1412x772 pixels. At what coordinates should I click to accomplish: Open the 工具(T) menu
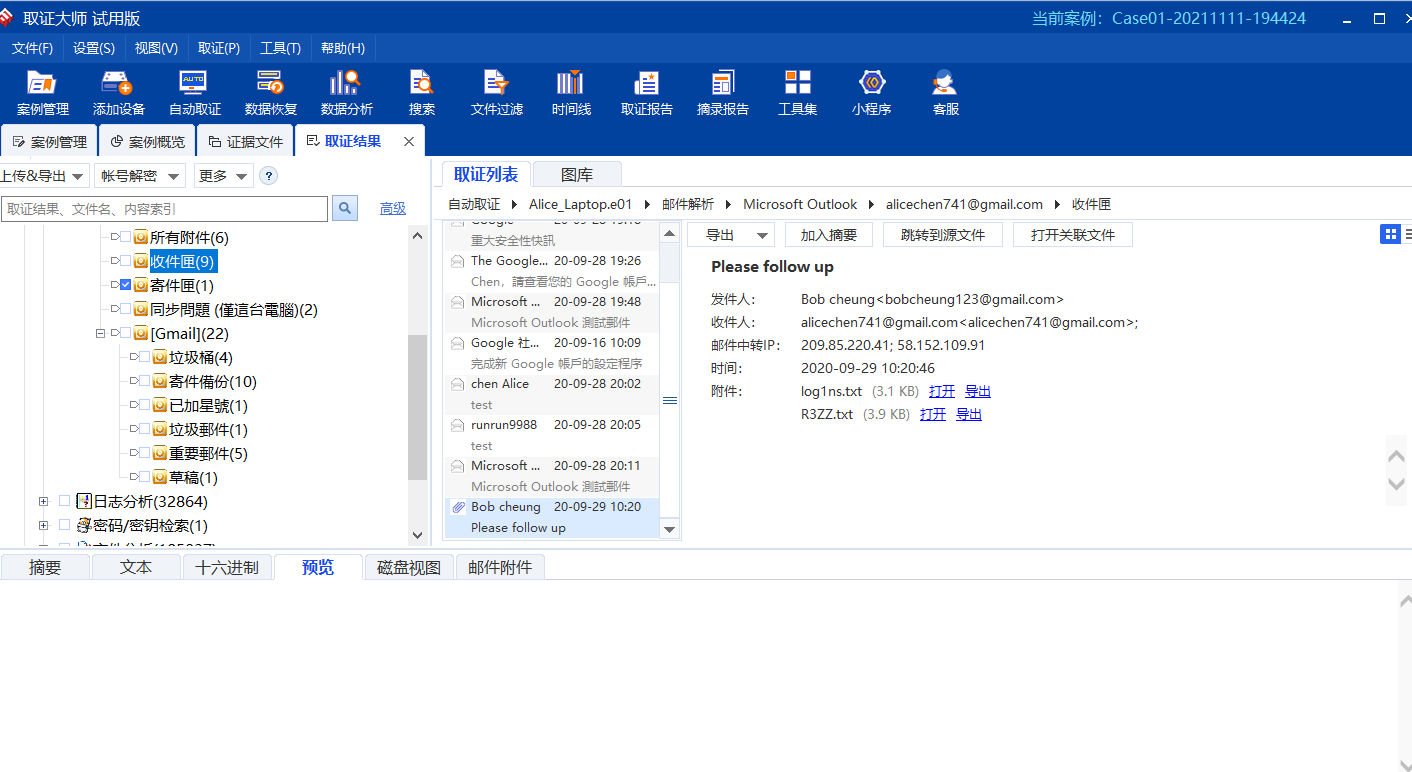pyautogui.click(x=280, y=47)
